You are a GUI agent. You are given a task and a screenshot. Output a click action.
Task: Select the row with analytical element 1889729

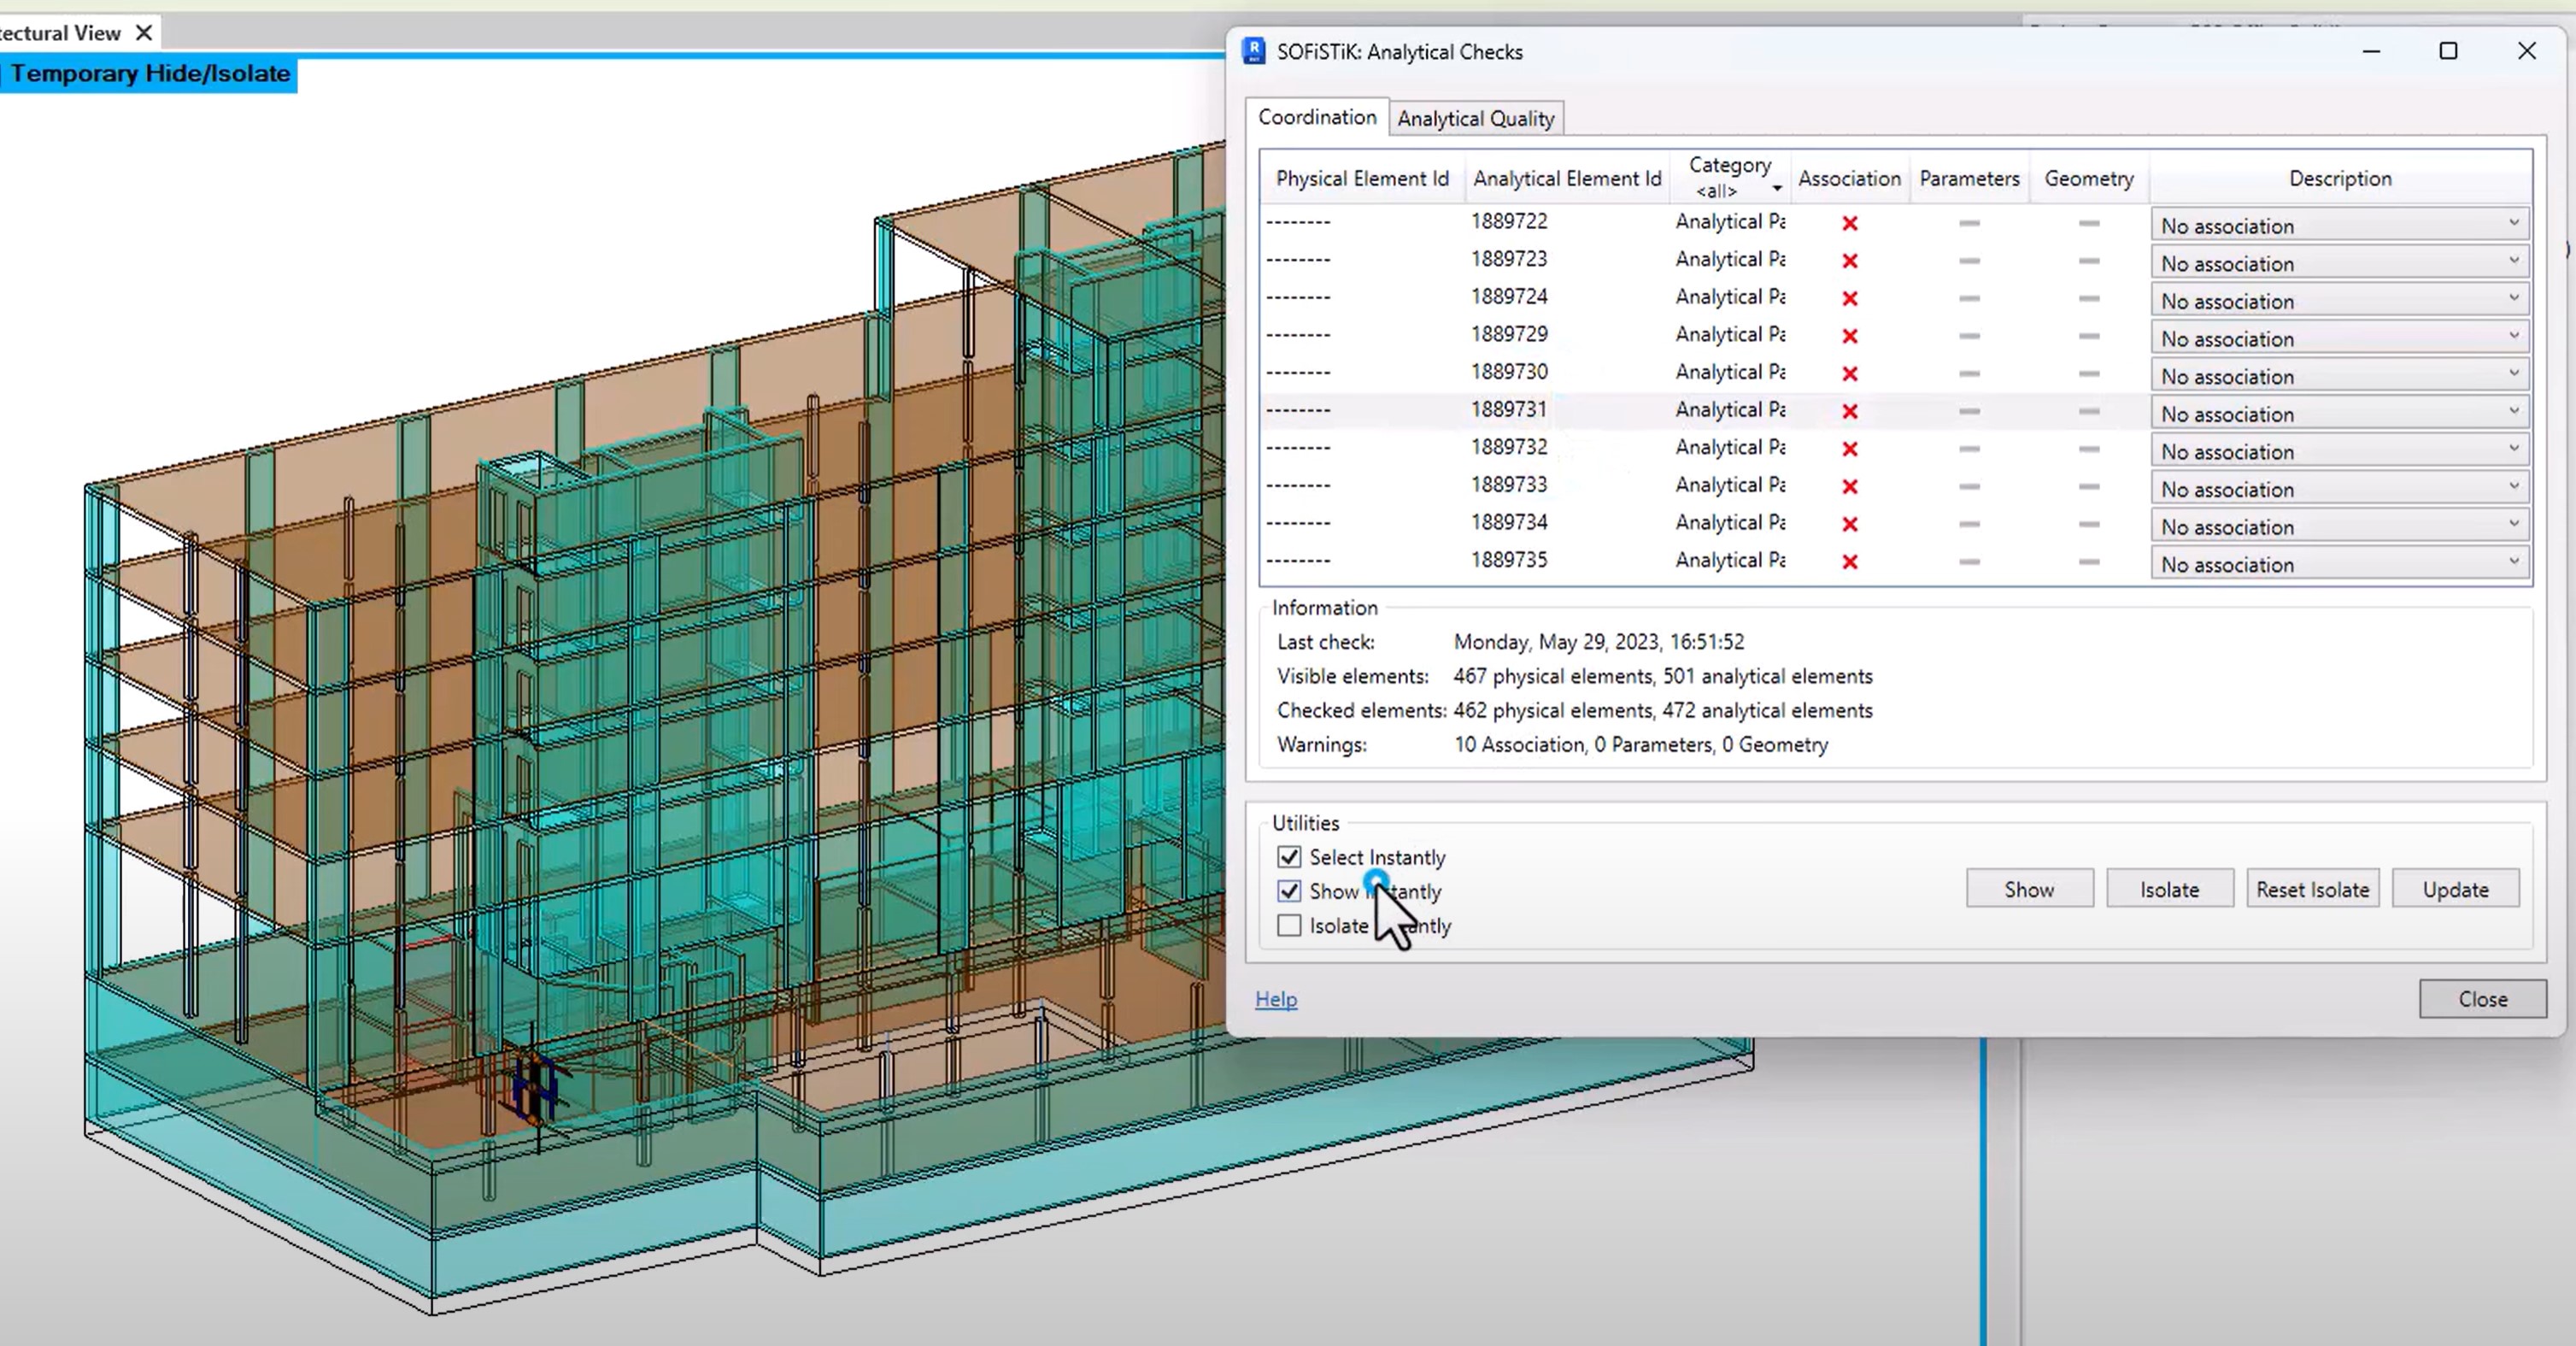pyautogui.click(x=1508, y=334)
